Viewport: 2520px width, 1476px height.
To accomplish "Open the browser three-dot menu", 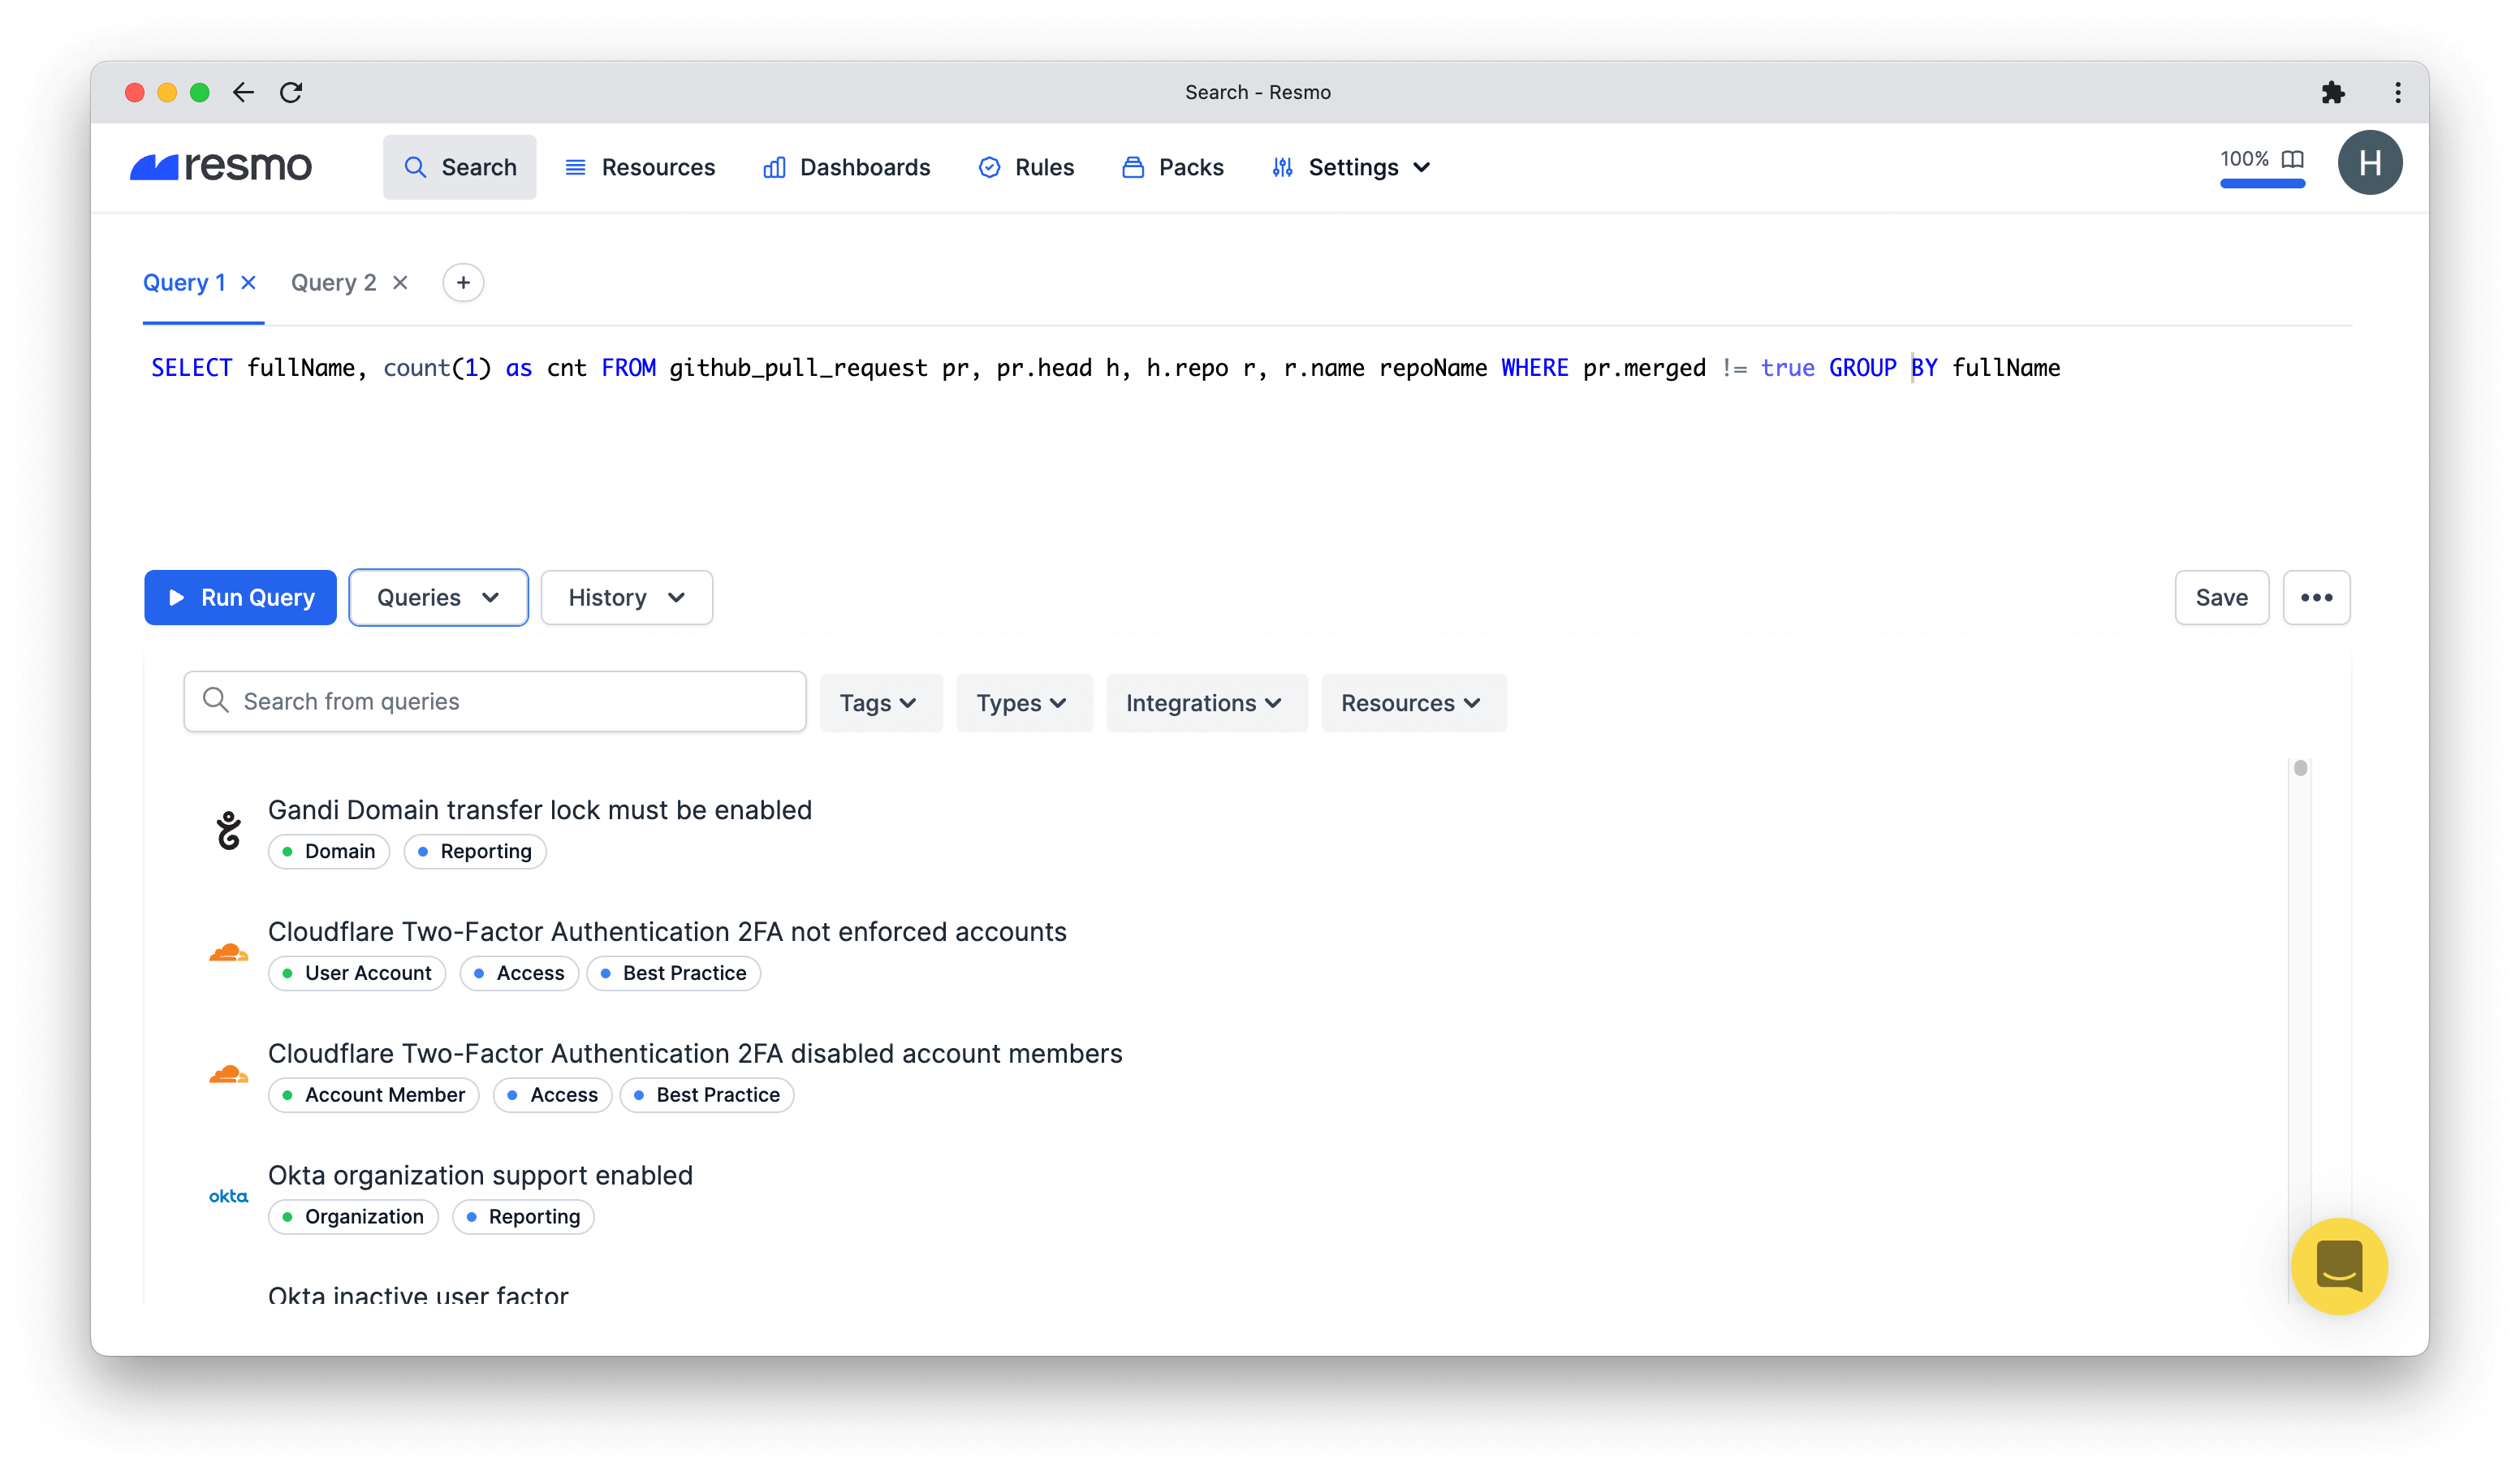I will click(2398, 93).
